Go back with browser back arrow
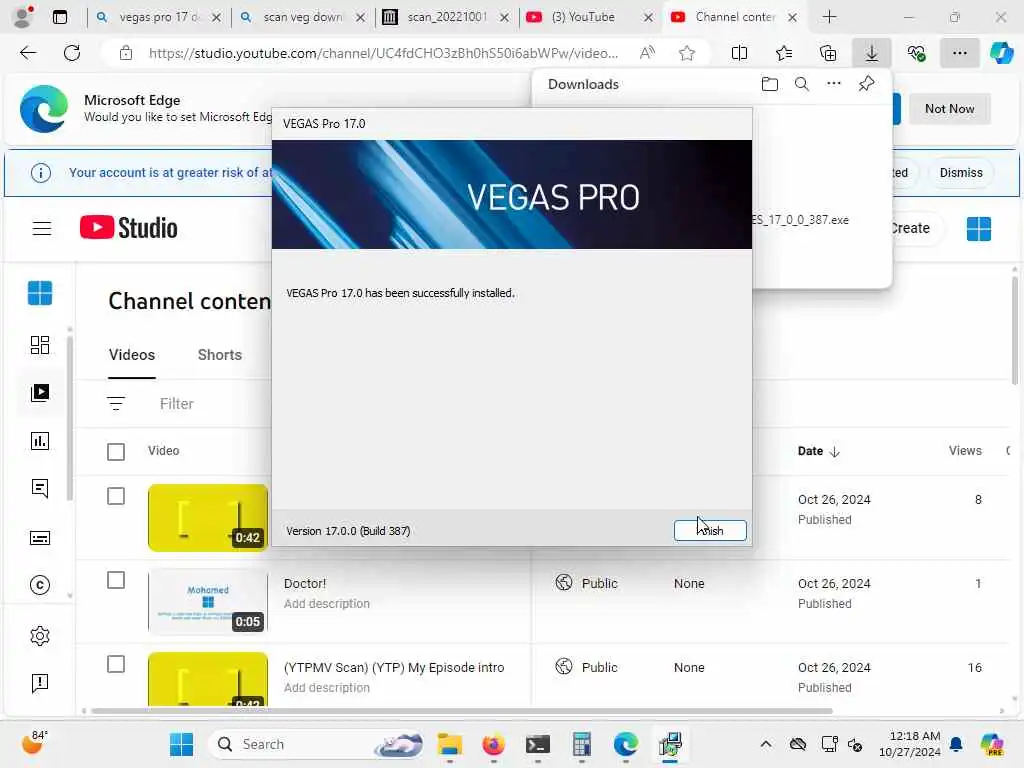The image size is (1024, 768). pyautogui.click(x=28, y=53)
